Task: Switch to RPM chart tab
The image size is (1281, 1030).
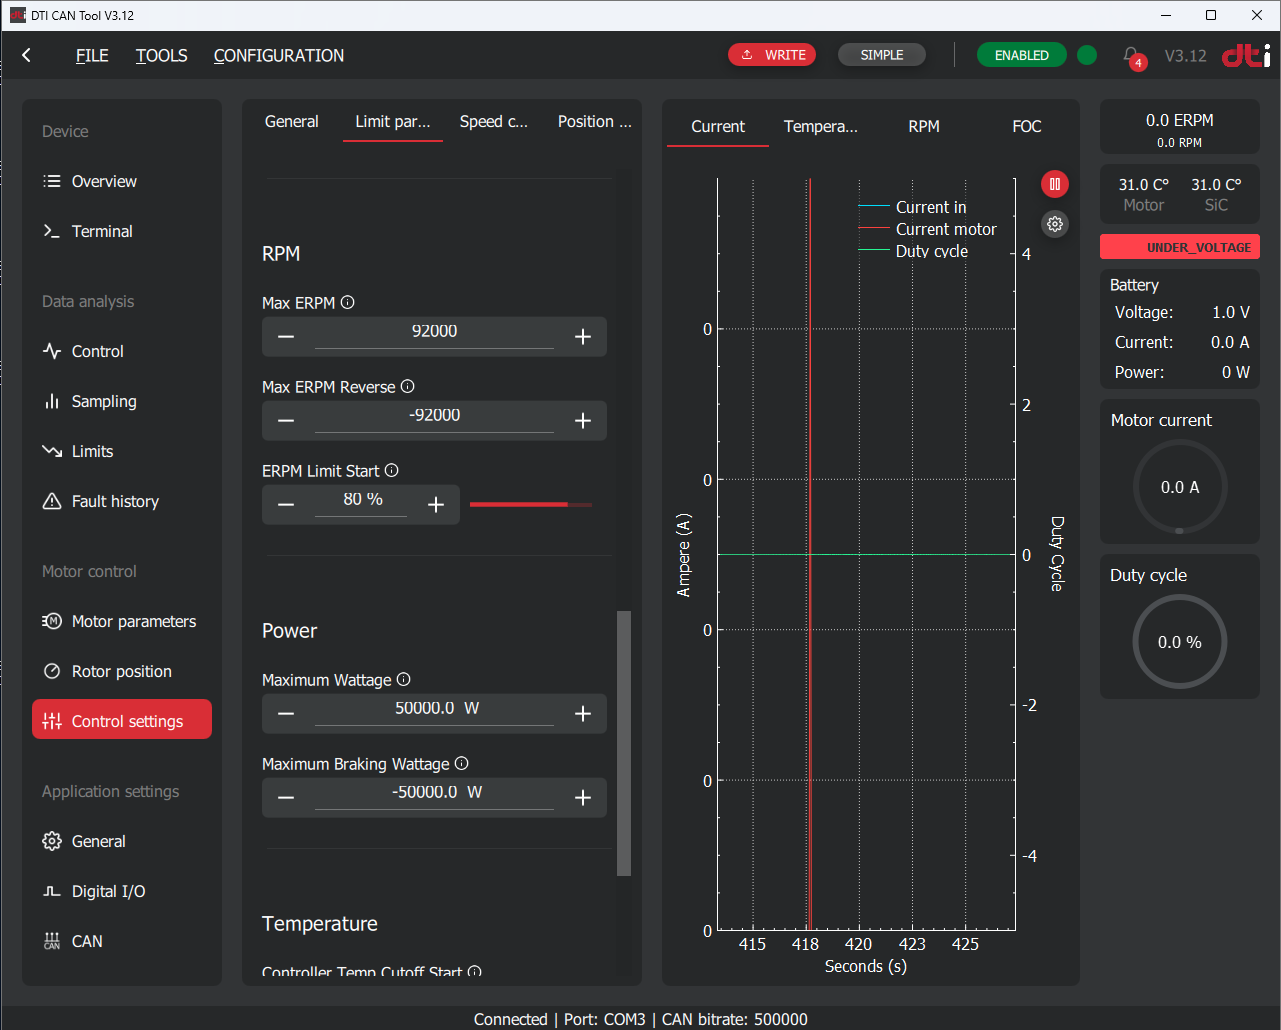Action: coord(924,126)
